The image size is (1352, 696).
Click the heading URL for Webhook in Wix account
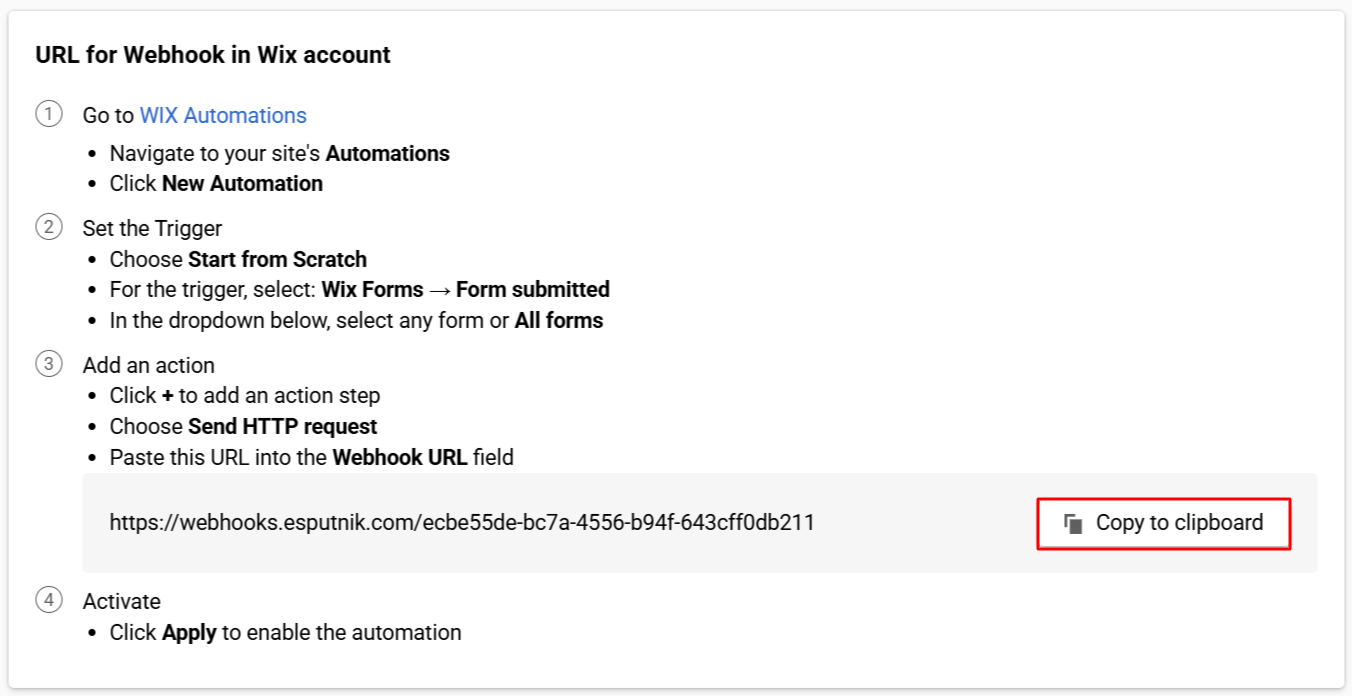(x=213, y=55)
